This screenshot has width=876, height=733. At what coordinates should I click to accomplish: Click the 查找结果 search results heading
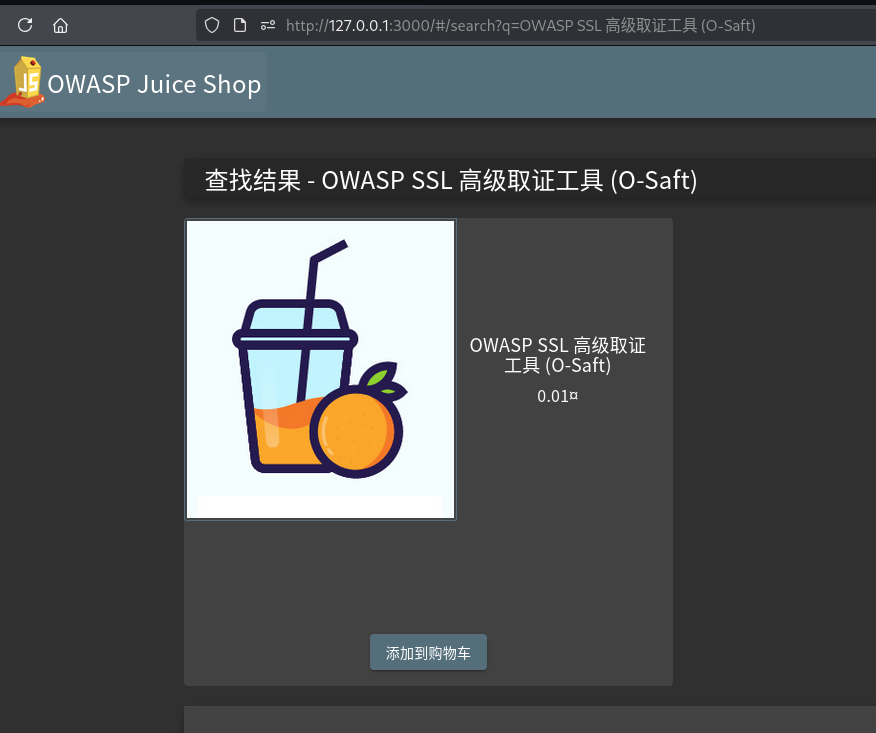[451, 180]
